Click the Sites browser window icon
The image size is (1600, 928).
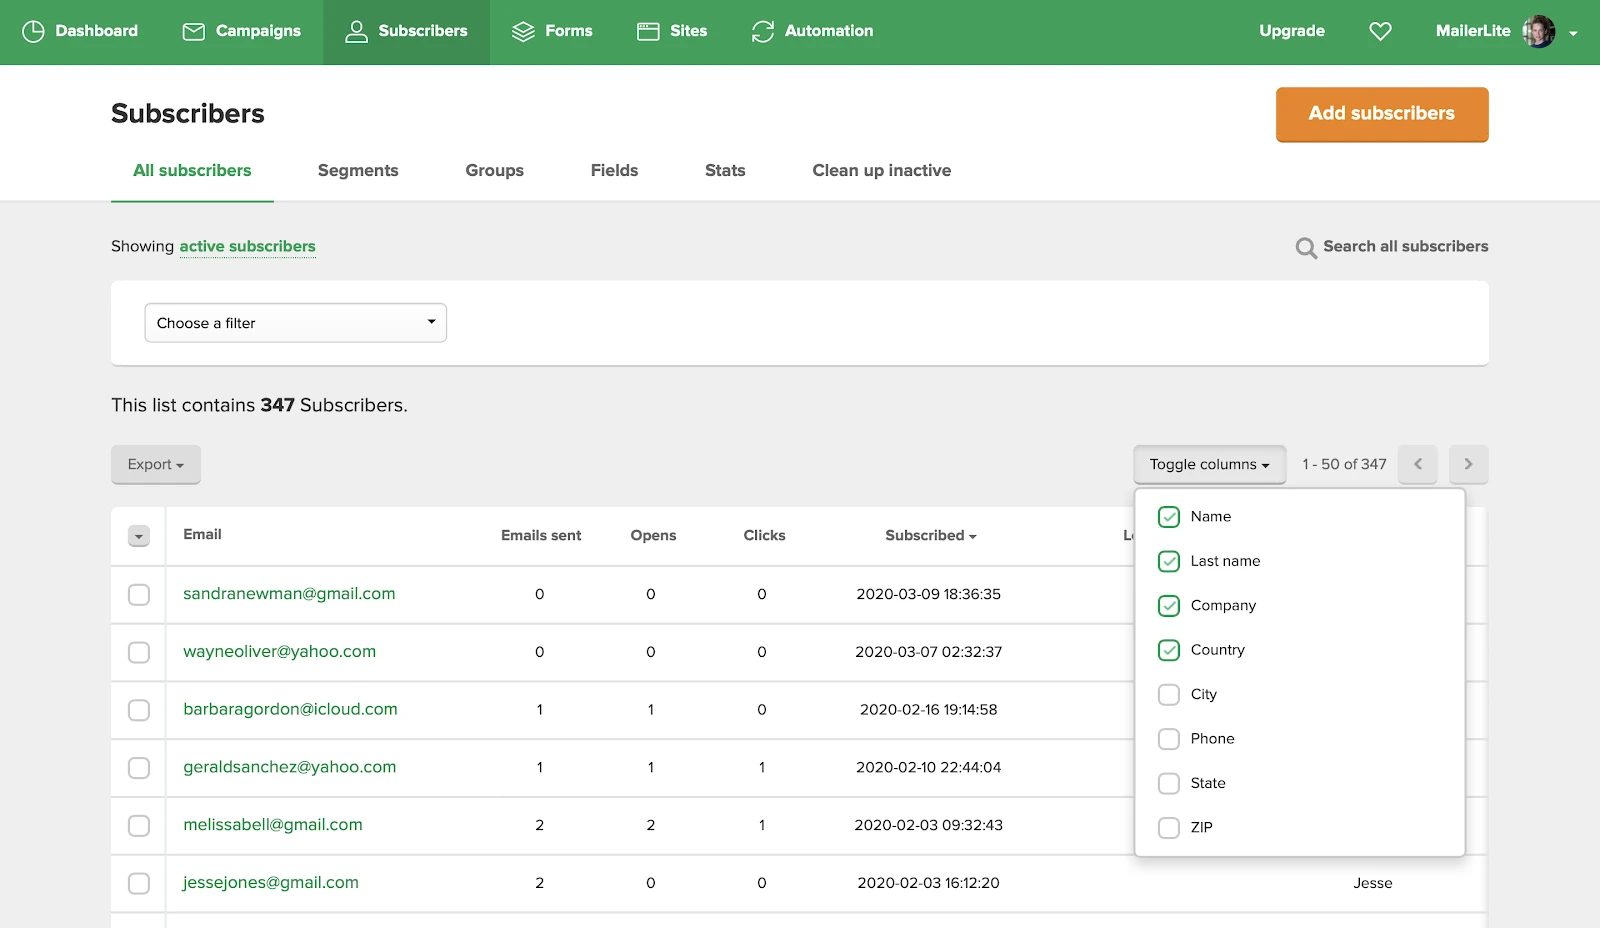648,32
